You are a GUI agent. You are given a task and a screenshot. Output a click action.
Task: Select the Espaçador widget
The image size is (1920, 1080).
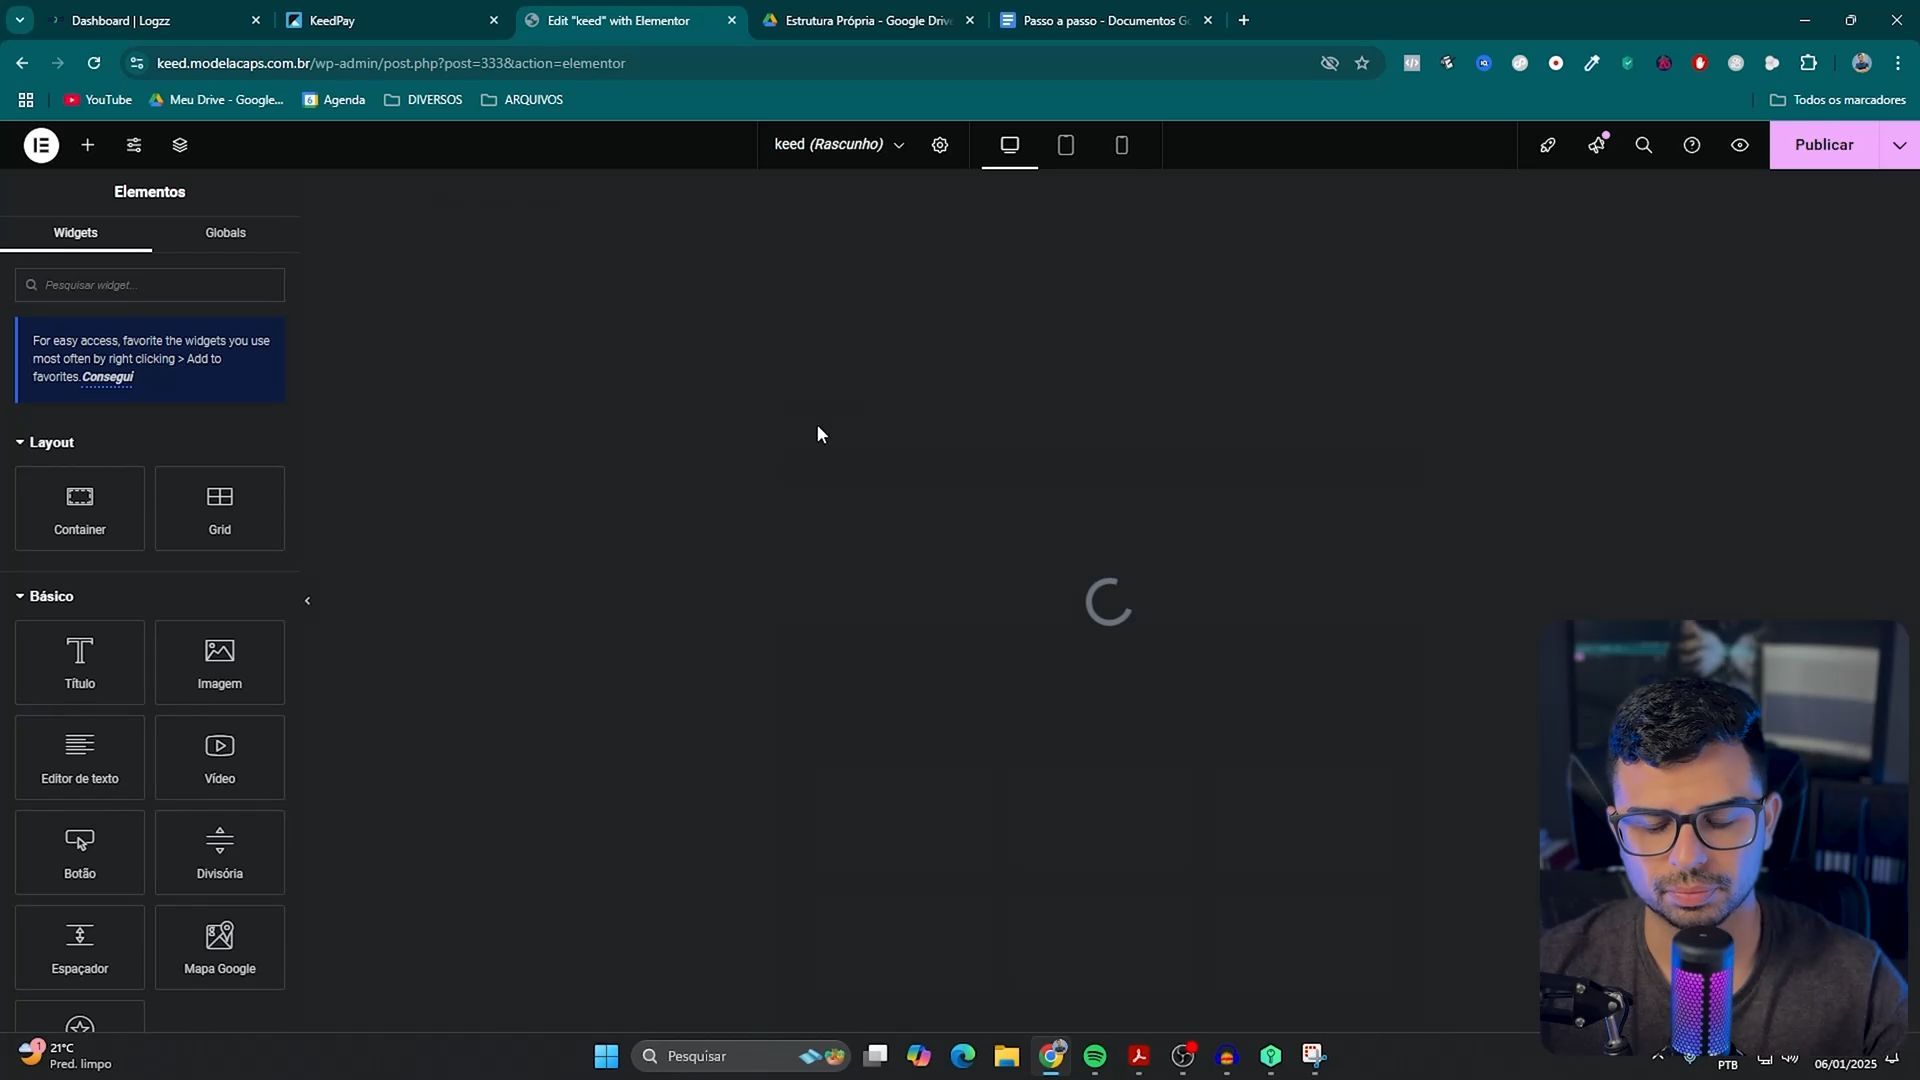click(80, 948)
